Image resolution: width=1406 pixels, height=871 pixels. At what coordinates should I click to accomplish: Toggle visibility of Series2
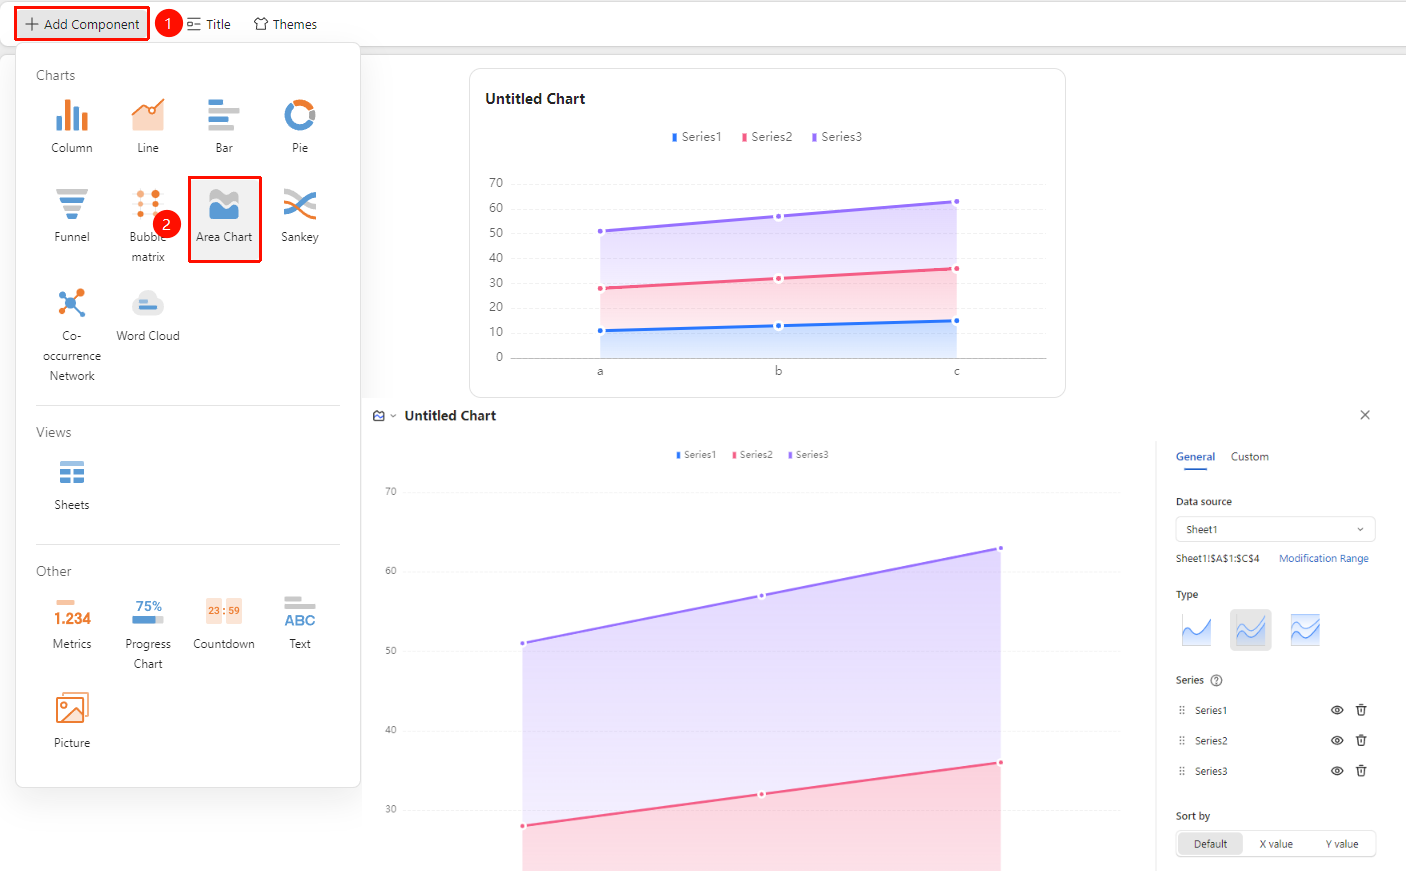click(1337, 741)
